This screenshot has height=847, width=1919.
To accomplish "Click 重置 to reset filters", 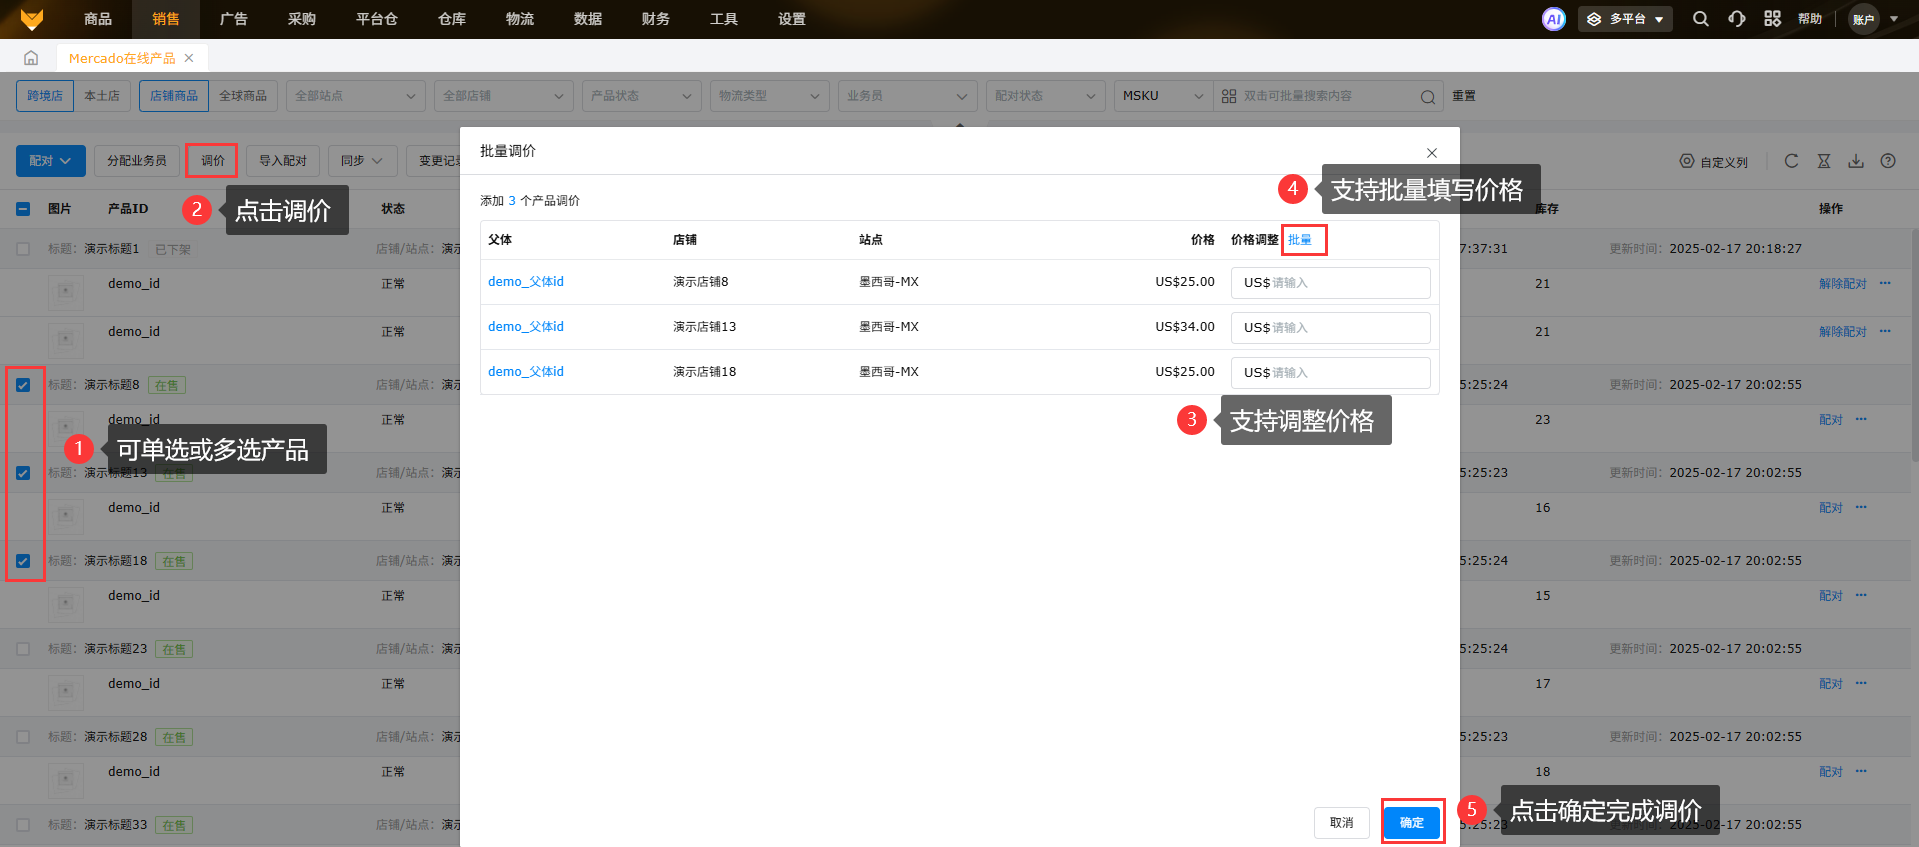I will click(1464, 96).
